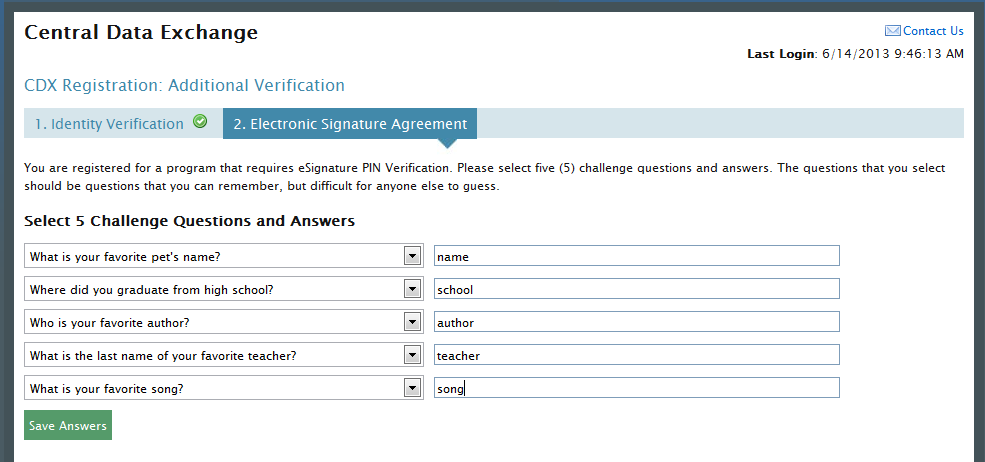Open the high school graduation question dropdown
Viewport: 985px width, 462px height.
click(x=411, y=289)
